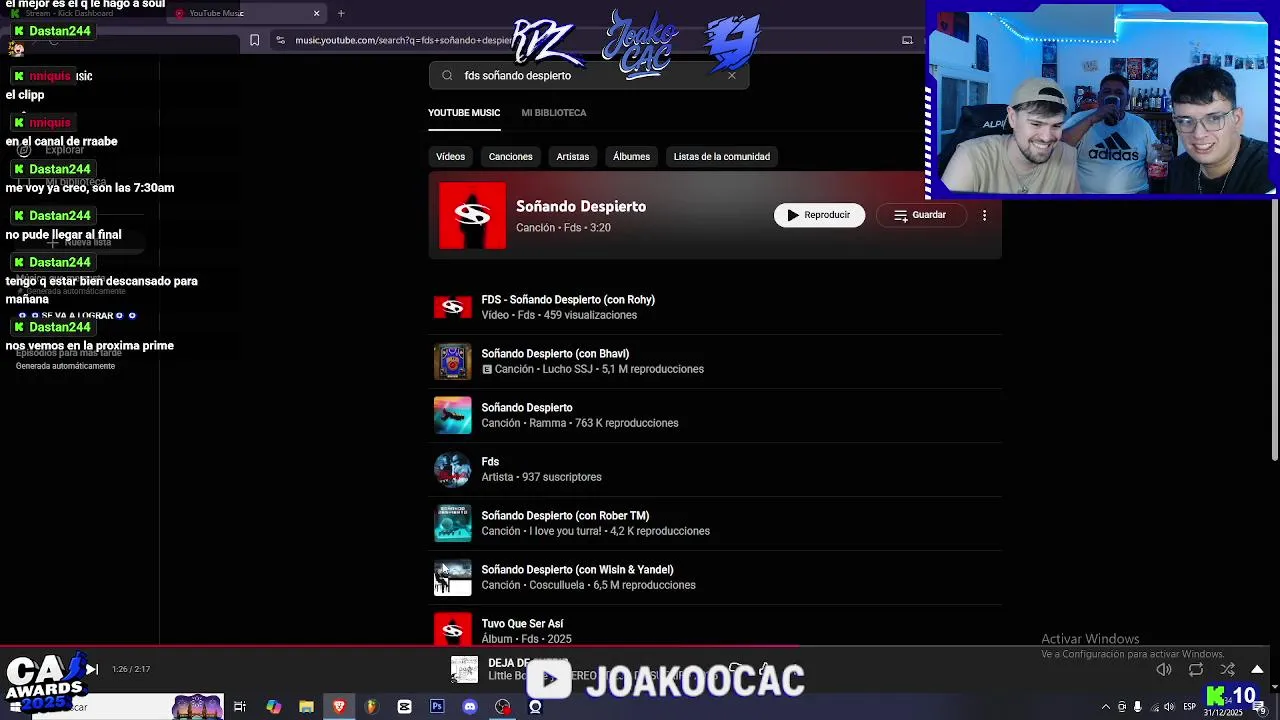Open the Soñando Despierto top result album art
1280x720 pixels.
click(472, 215)
